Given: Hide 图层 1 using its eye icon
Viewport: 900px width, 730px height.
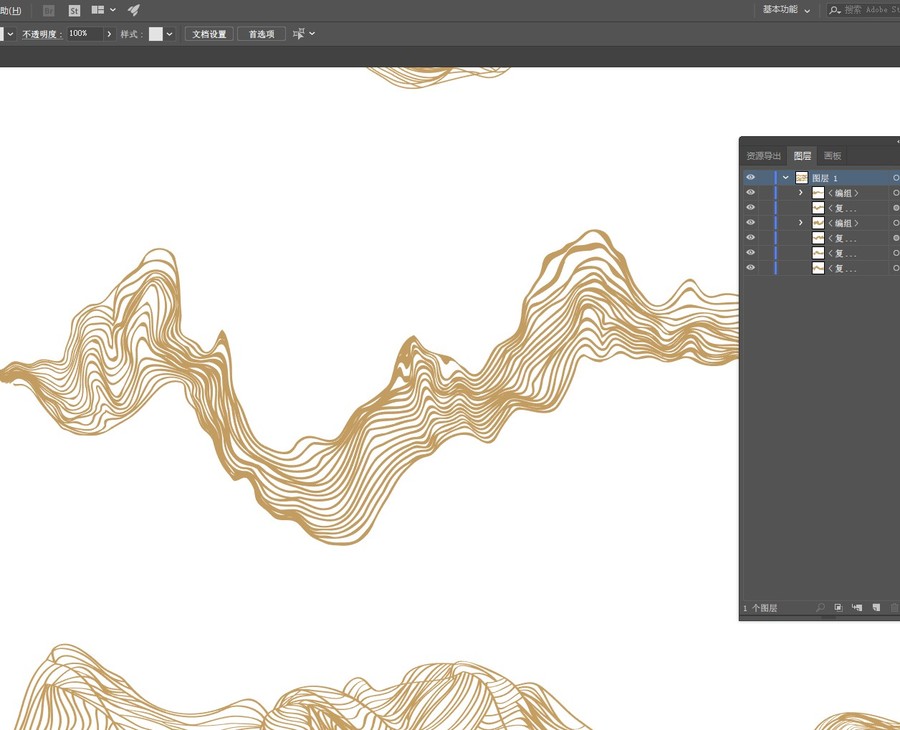Looking at the screenshot, I should pos(750,177).
